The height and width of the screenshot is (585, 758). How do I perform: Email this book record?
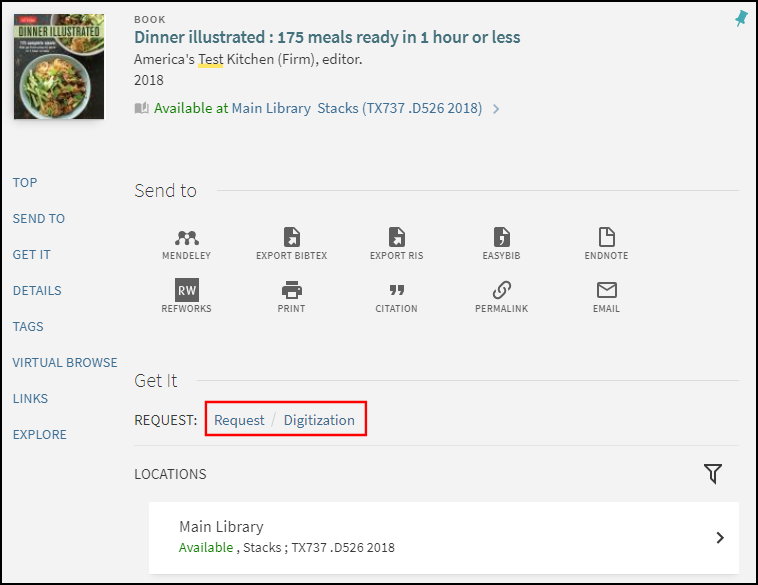(x=606, y=296)
